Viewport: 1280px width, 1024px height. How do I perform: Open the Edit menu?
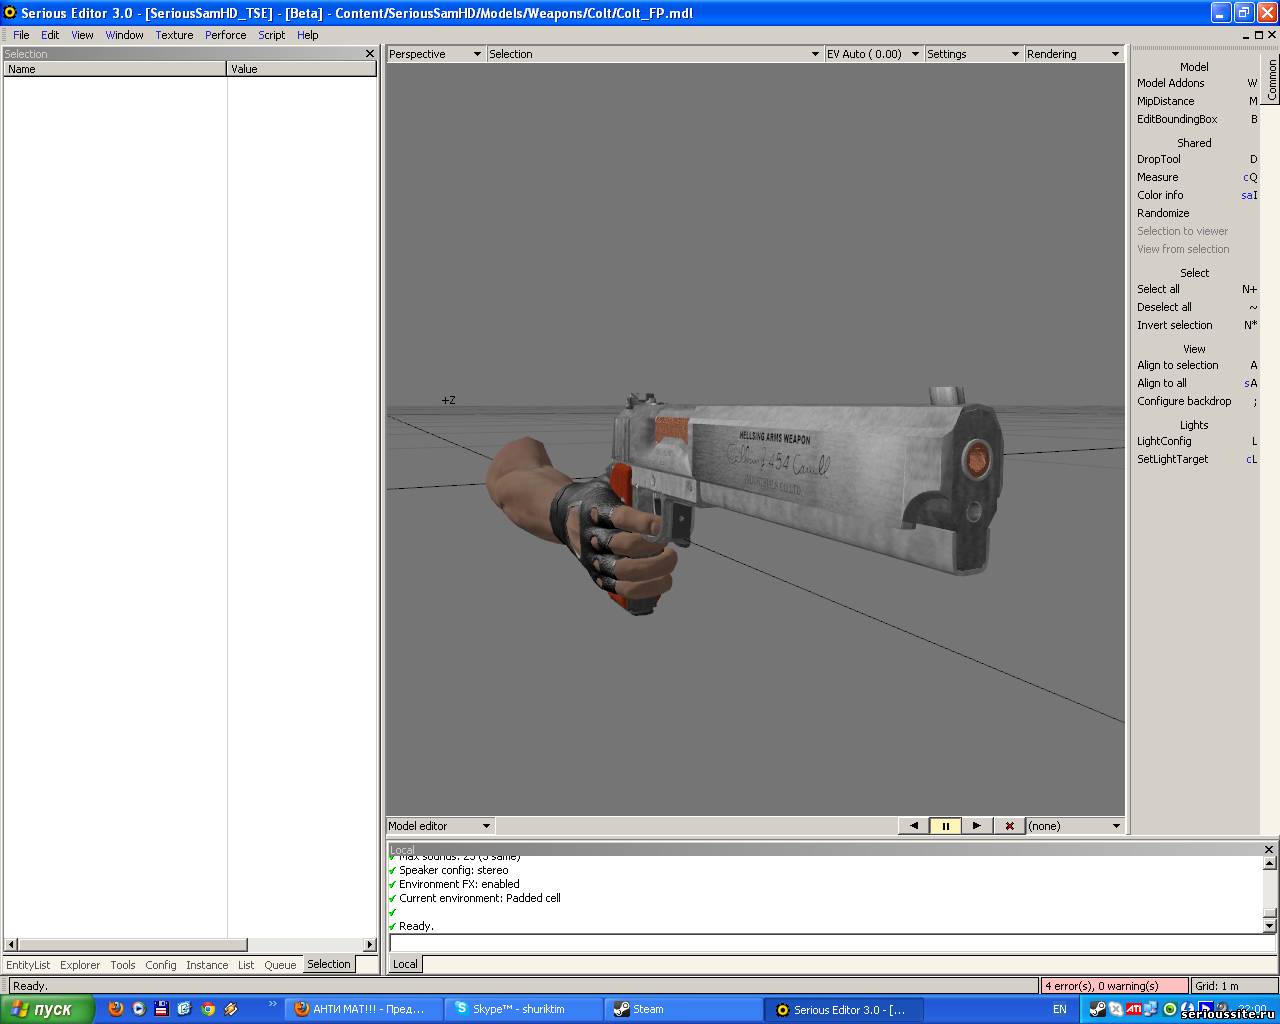coord(50,35)
